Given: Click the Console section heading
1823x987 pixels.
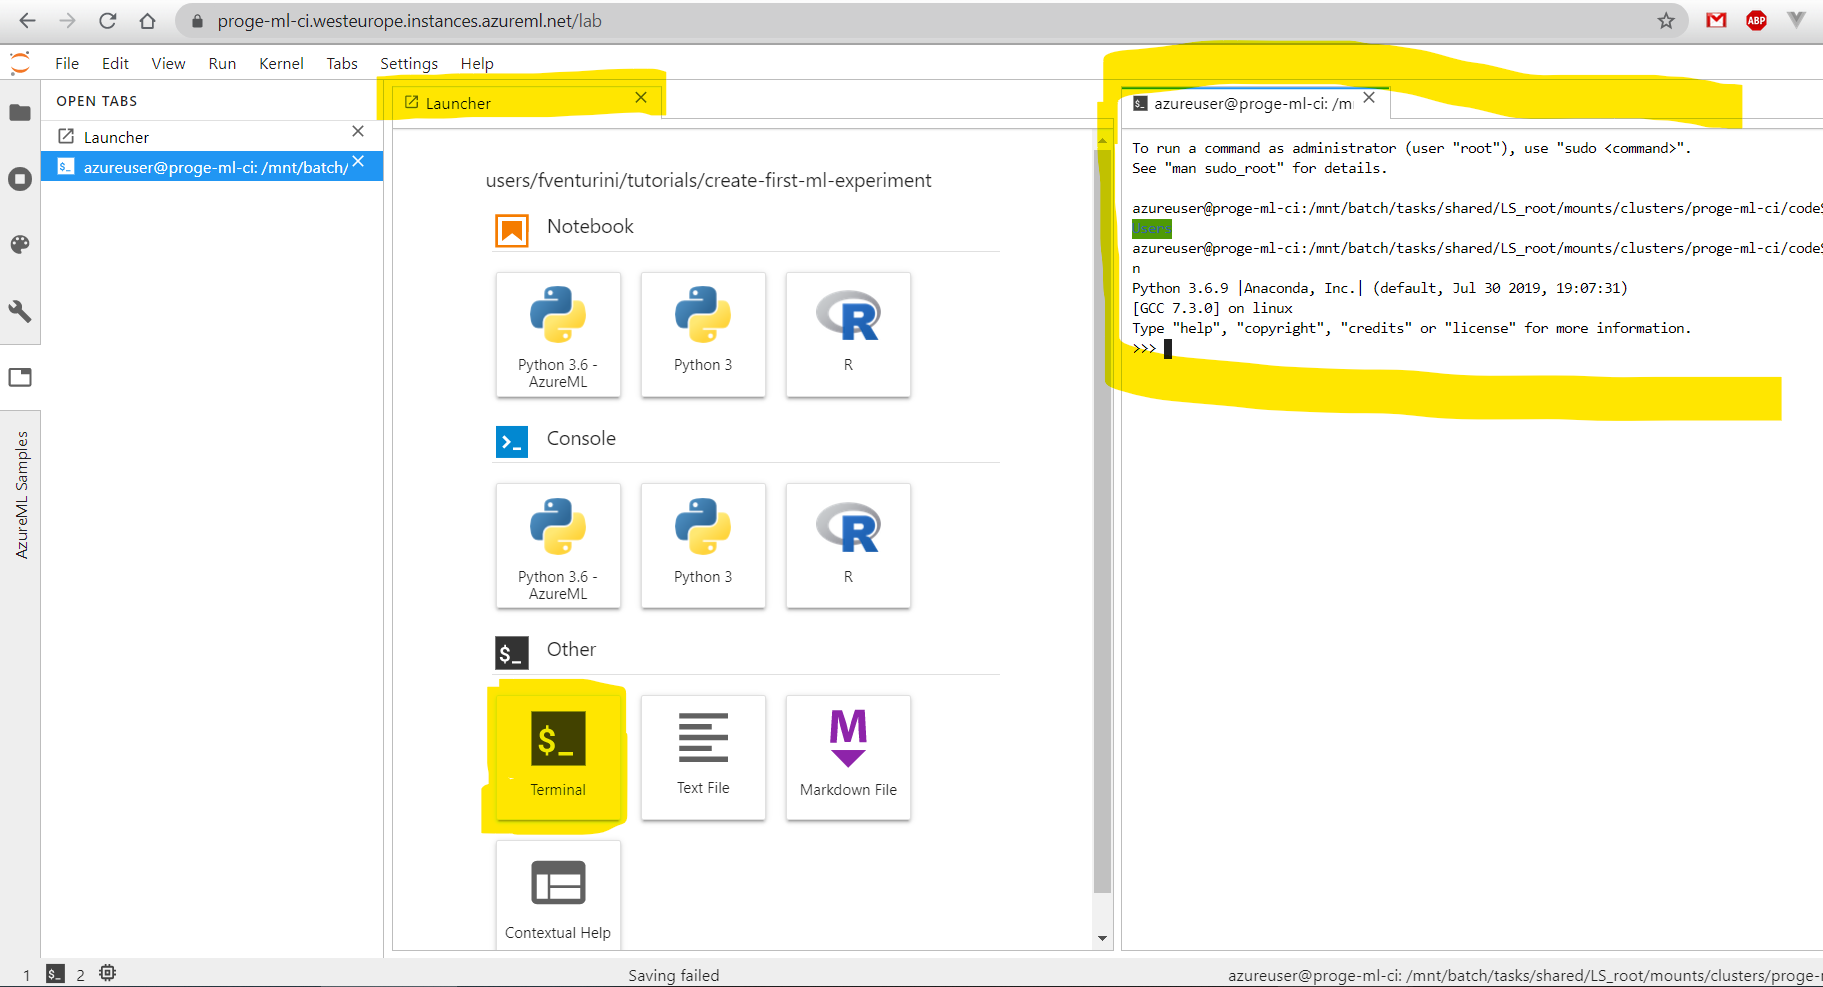Looking at the screenshot, I should coord(581,439).
